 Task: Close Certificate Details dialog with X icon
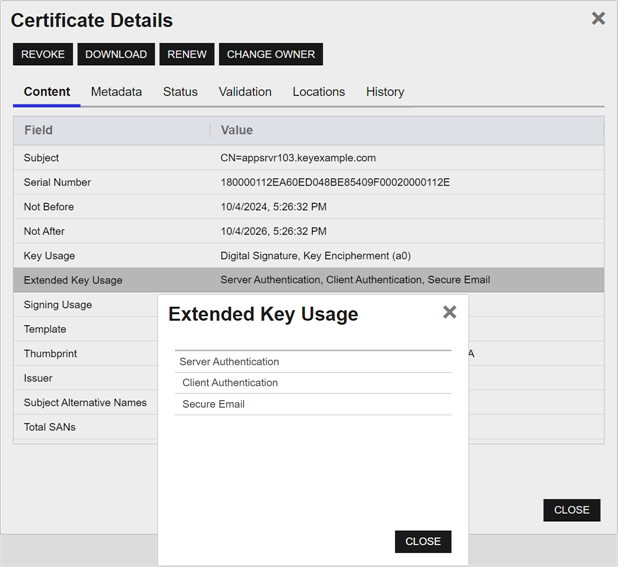click(x=598, y=18)
